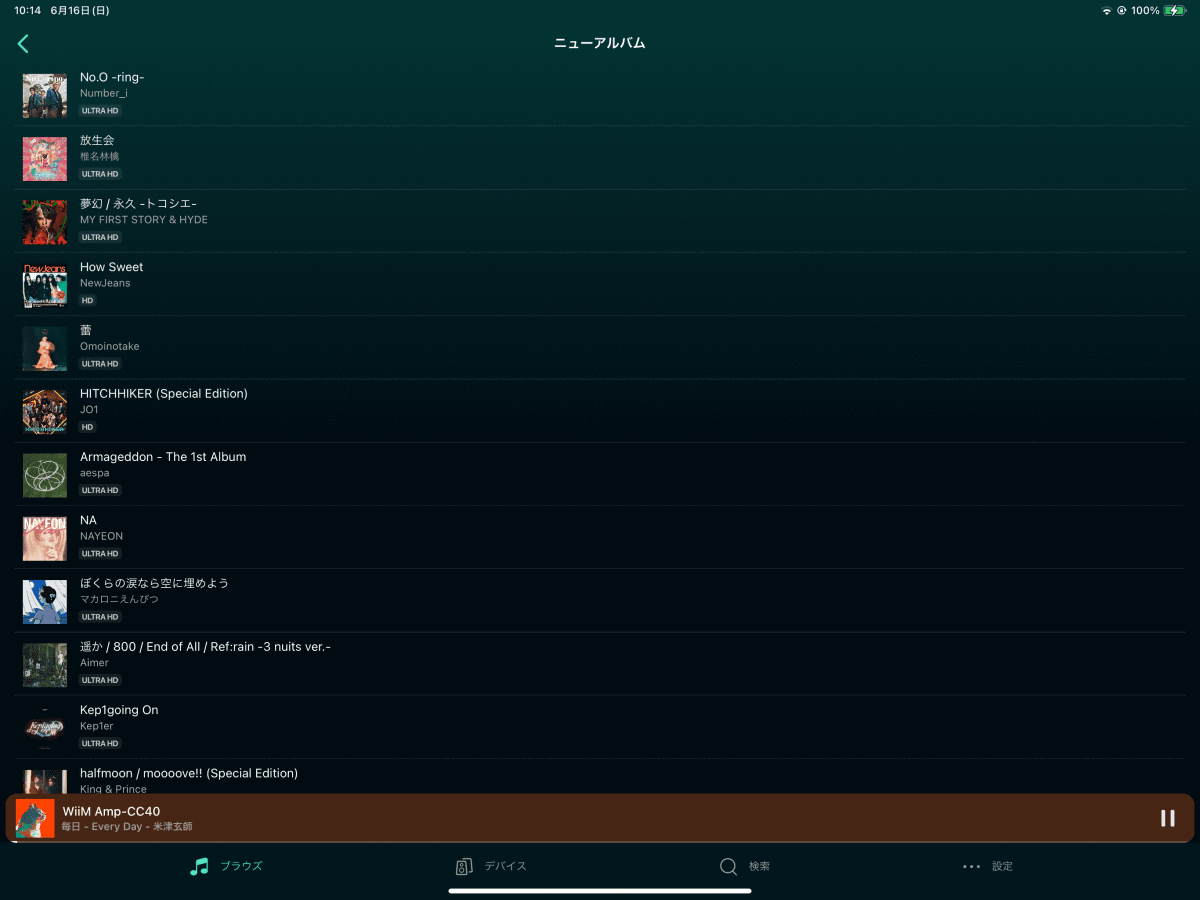Image resolution: width=1200 pixels, height=900 pixels.
Task: Select the album title Kep1going On
Action: tap(119, 710)
